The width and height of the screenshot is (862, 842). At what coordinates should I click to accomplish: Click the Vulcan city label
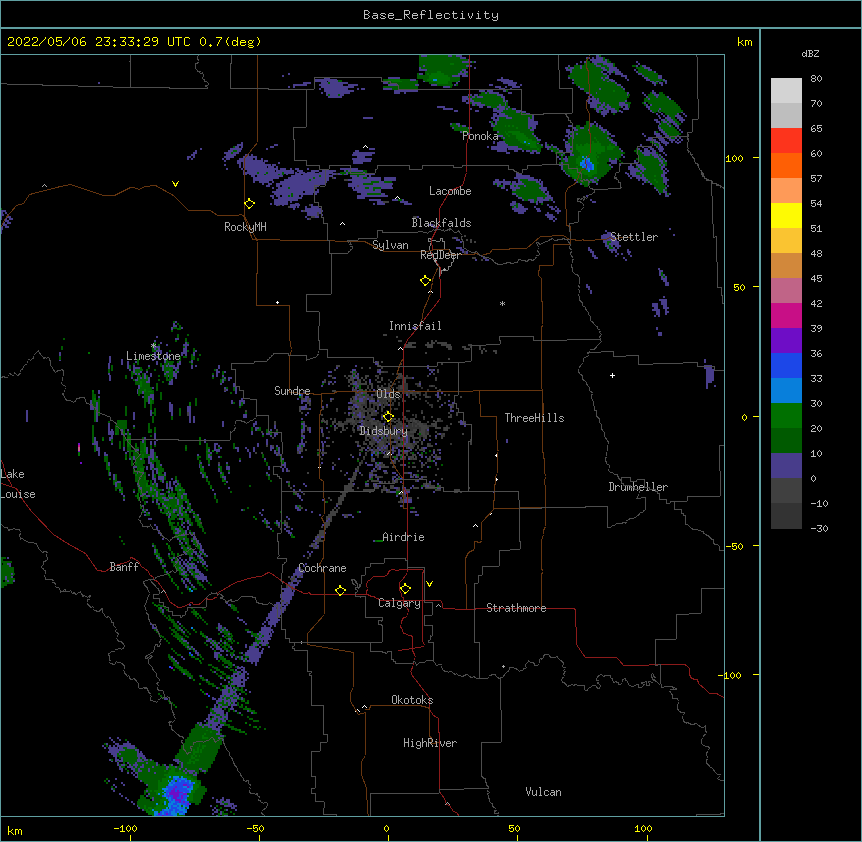tap(543, 792)
